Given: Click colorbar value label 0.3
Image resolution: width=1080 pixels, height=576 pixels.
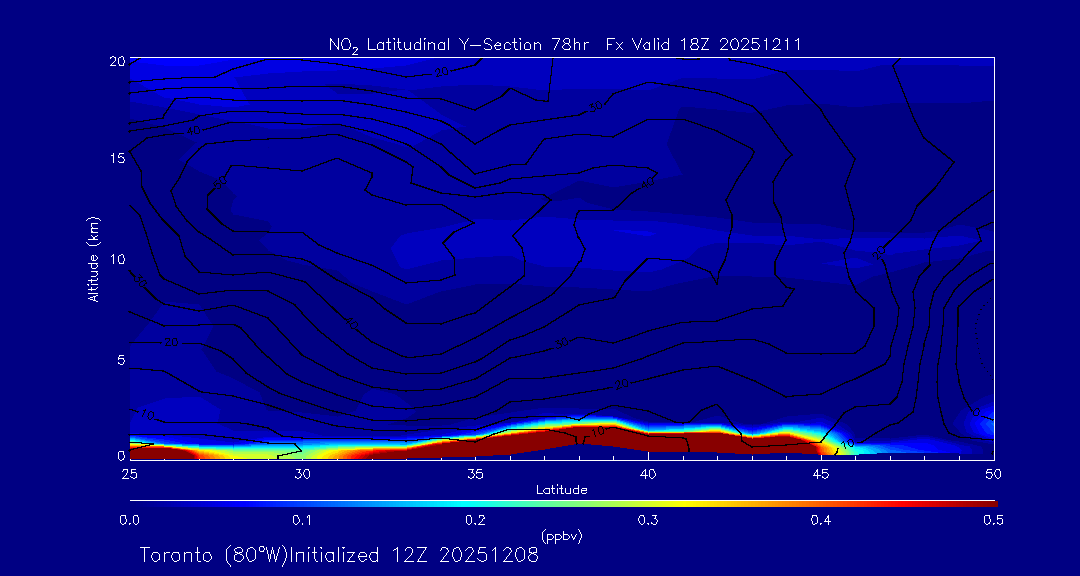Looking at the screenshot, I should click(647, 521).
